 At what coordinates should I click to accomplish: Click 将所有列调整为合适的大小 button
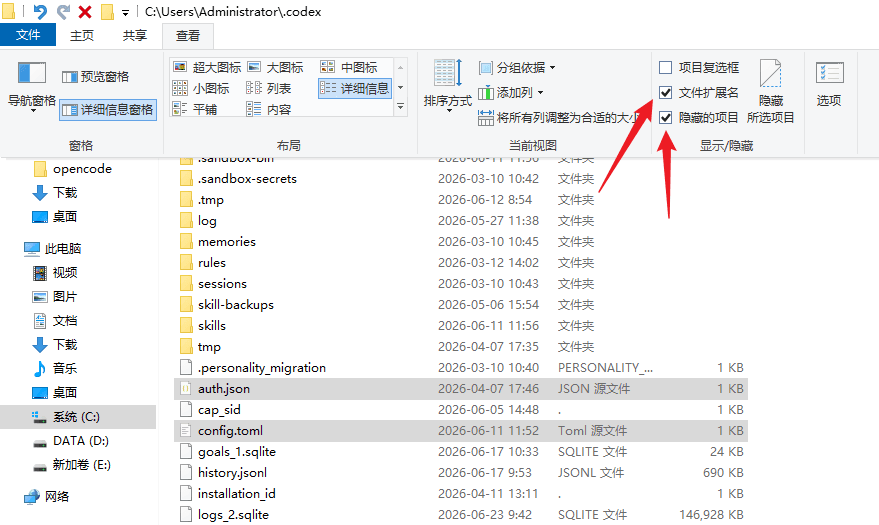click(558, 118)
